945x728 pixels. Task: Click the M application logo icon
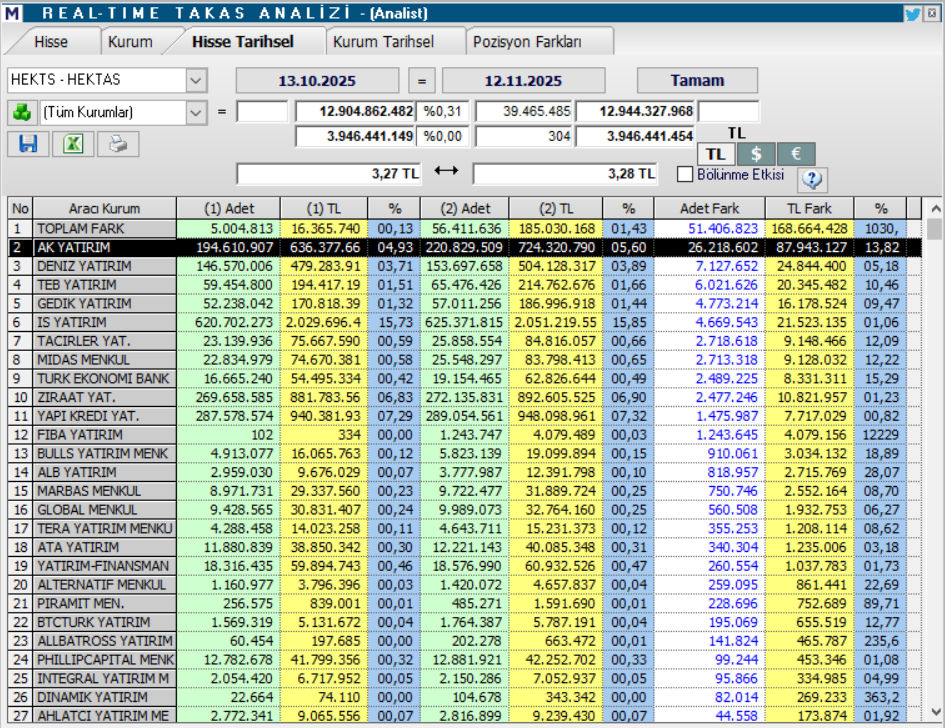point(12,12)
